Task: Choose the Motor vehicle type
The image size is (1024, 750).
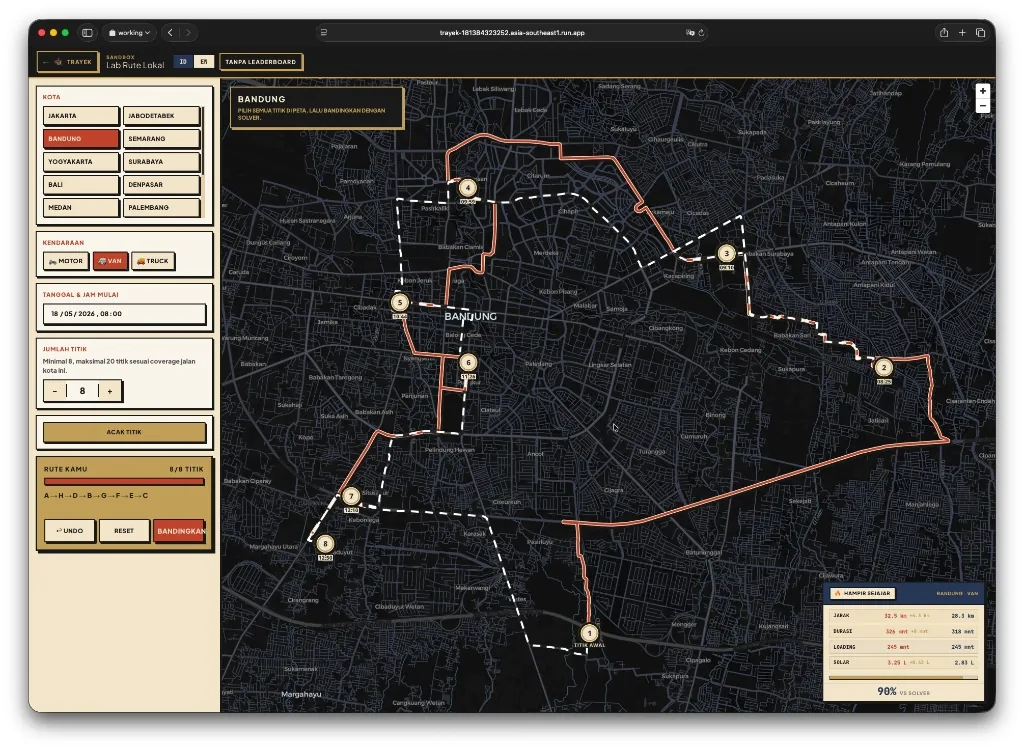Action: [x=66, y=261]
